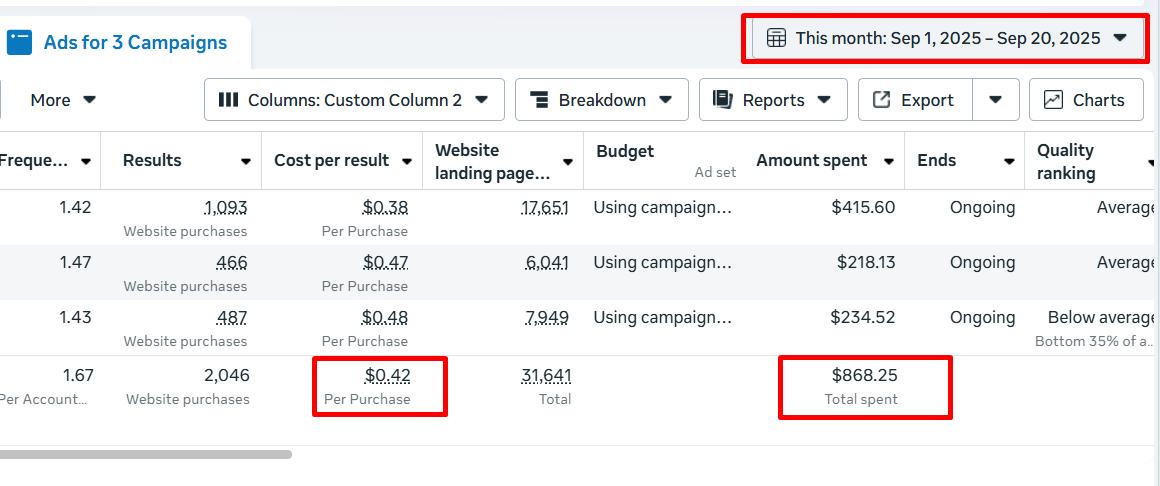Open Website landing page column menu
The image size is (1160, 486).
click(x=568, y=161)
